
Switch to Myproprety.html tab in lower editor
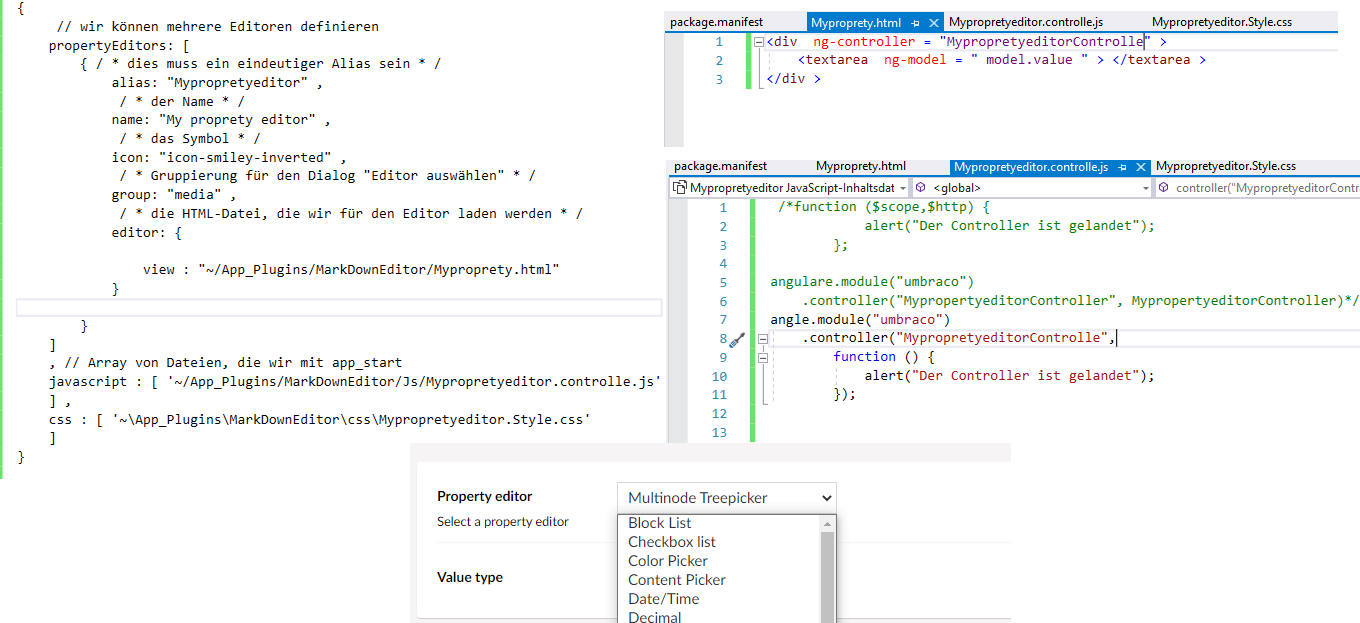click(x=861, y=166)
